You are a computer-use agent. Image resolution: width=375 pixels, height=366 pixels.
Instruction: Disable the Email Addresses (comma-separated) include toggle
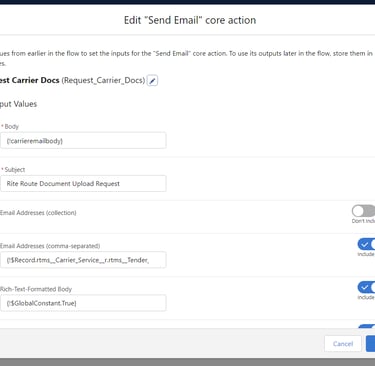[x=366, y=244]
